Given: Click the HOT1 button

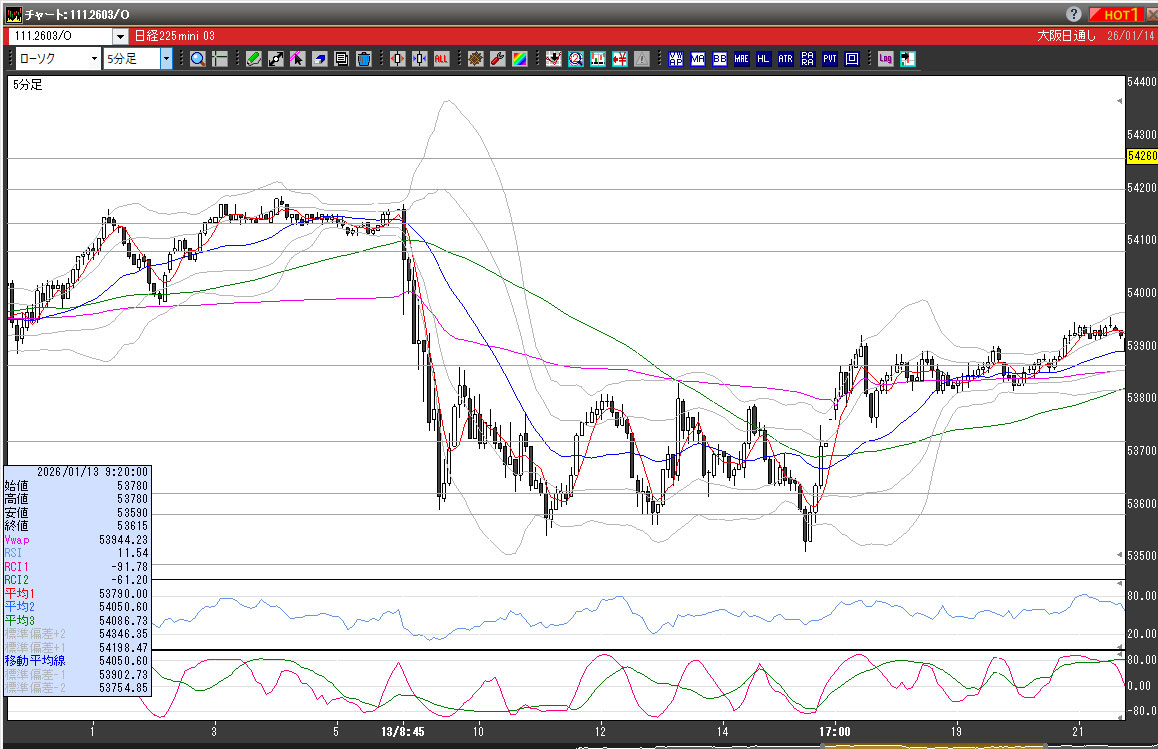Looking at the screenshot, I should coord(1116,14).
